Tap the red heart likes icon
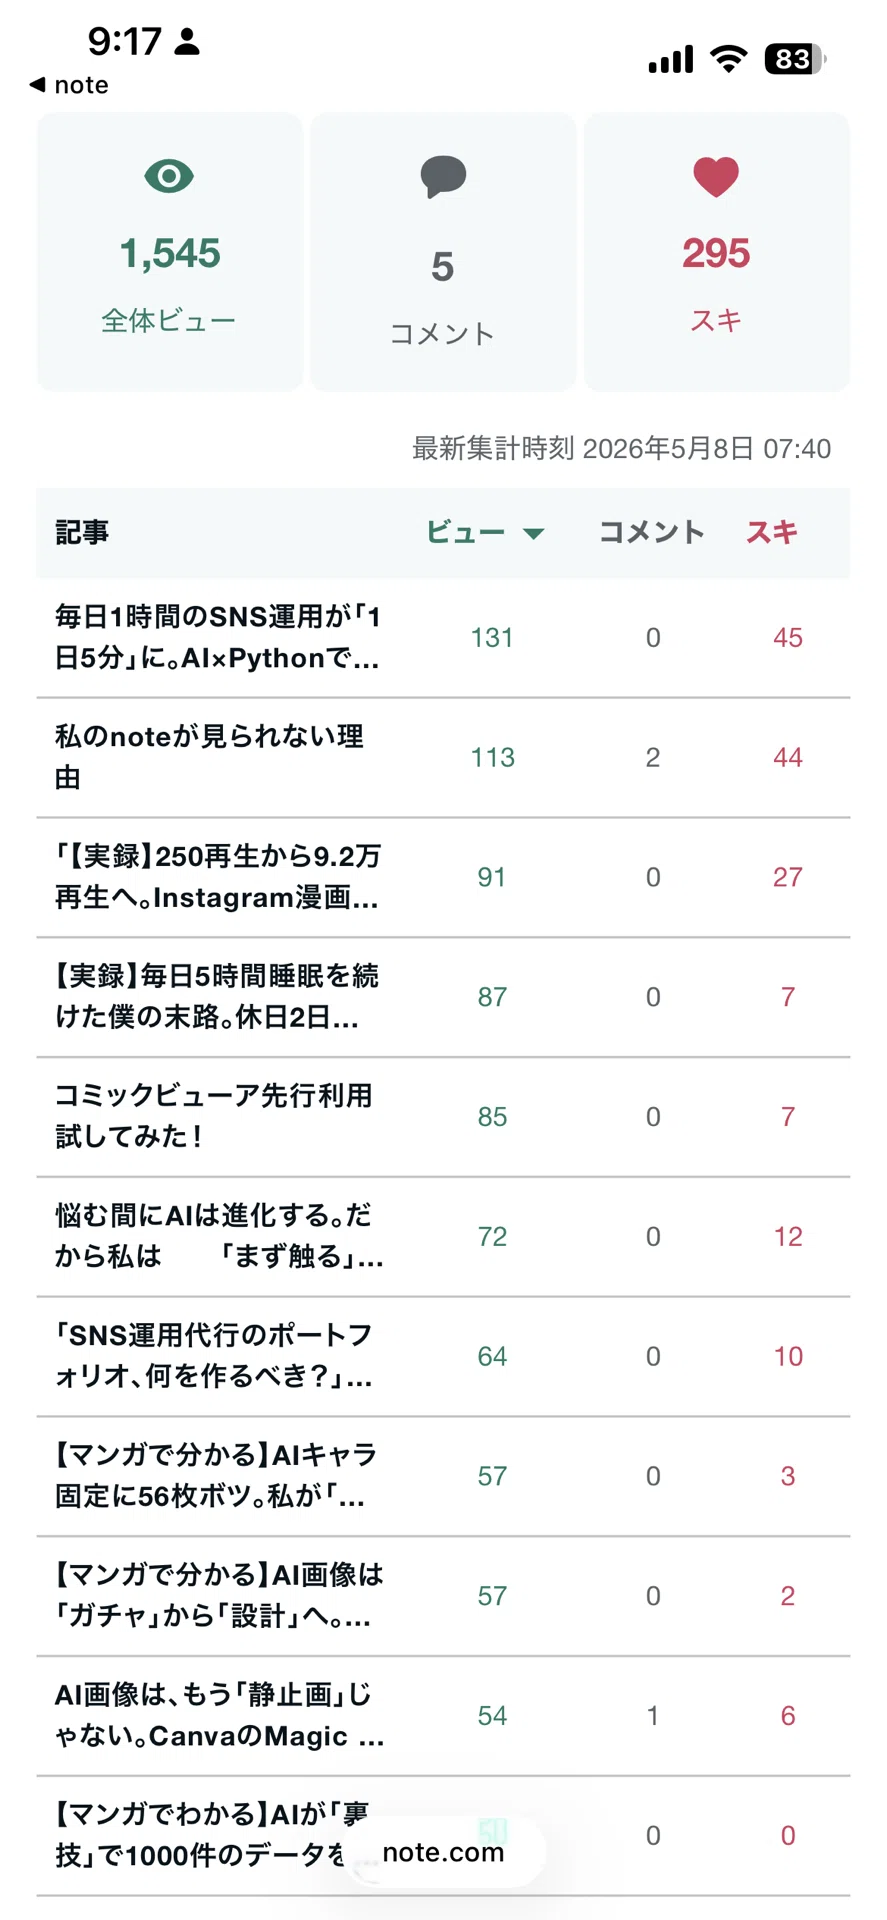Image resolution: width=887 pixels, height=1920 pixels. (x=716, y=177)
